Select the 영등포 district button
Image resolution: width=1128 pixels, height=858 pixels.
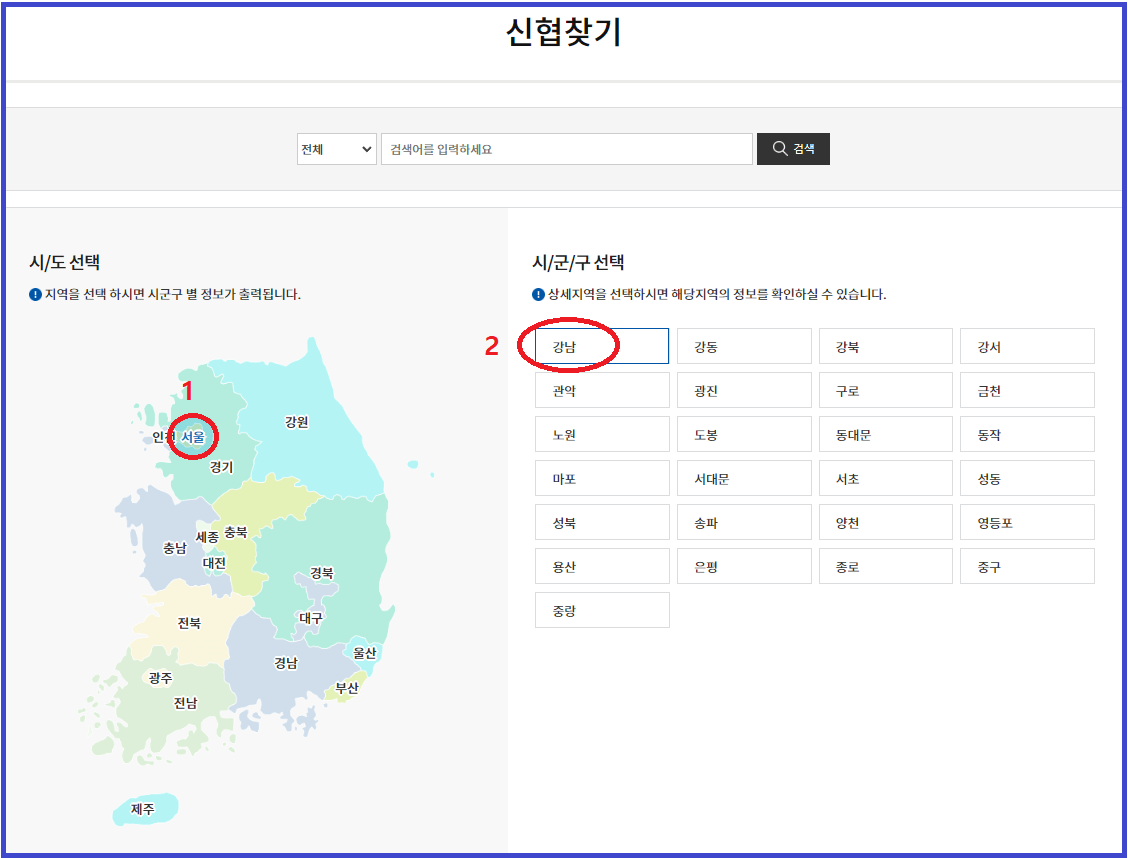1027,521
